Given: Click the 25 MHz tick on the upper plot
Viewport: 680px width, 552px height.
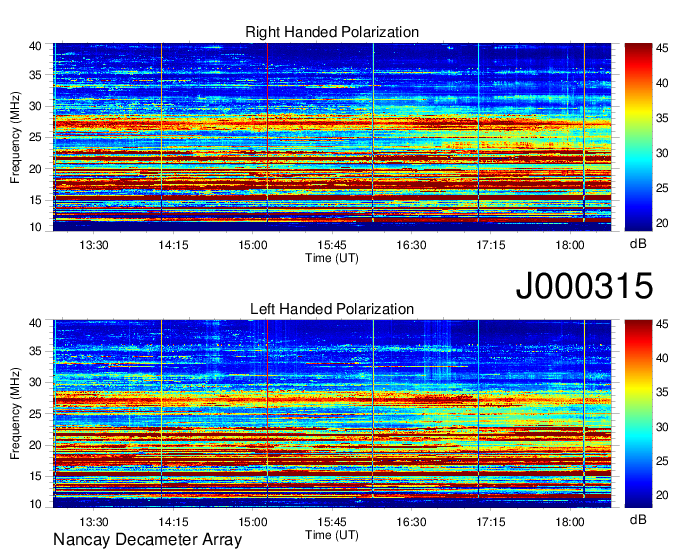Looking at the screenshot, I should [x=35, y=137].
